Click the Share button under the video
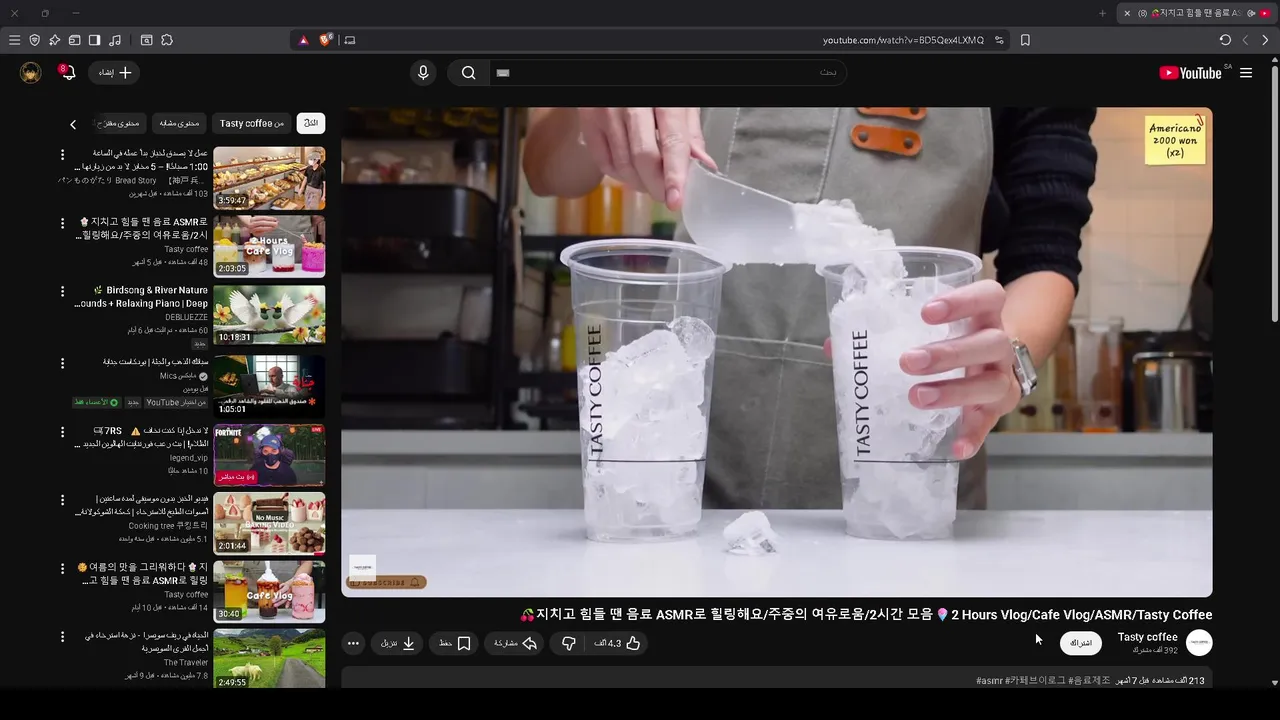 [x=516, y=643]
